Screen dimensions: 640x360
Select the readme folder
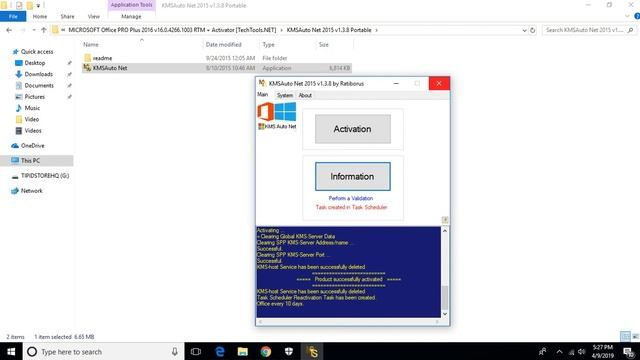click(102, 58)
